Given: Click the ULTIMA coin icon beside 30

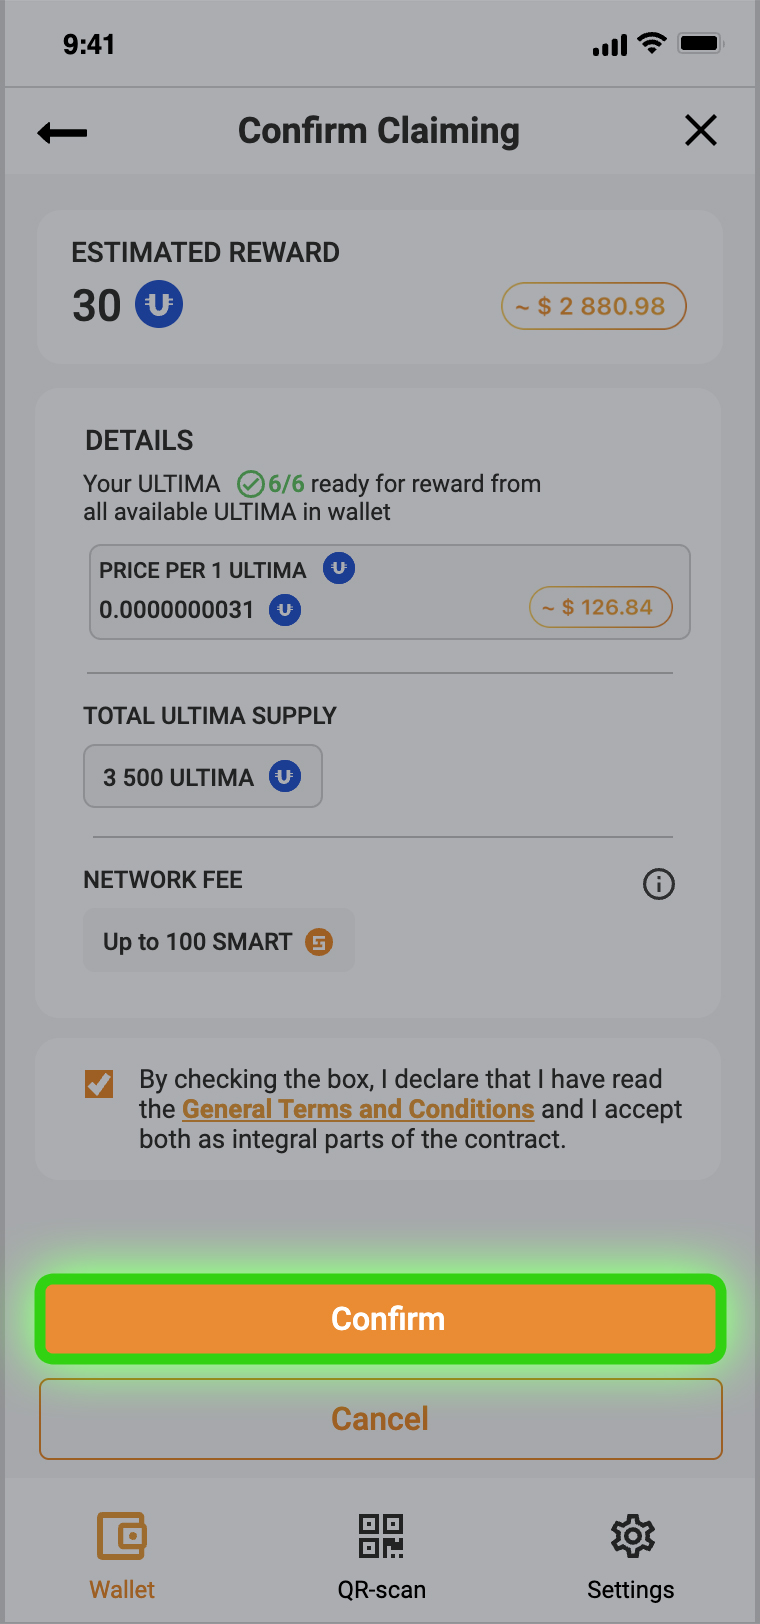Looking at the screenshot, I should point(159,304).
